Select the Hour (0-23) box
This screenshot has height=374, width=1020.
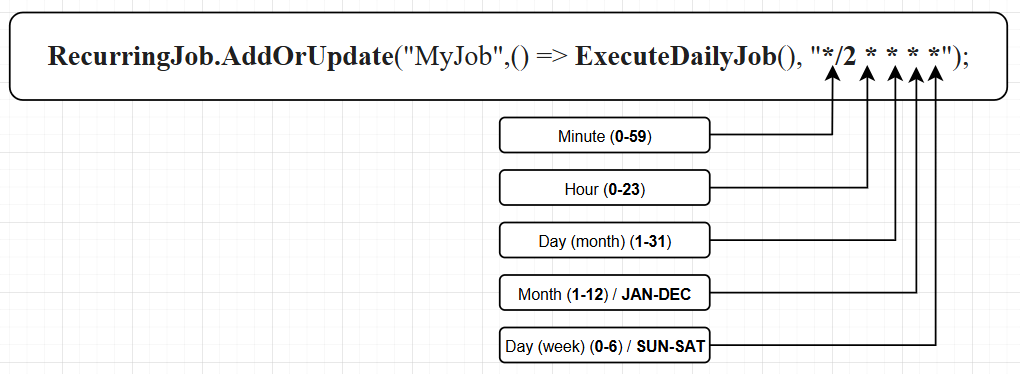point(604,188)
